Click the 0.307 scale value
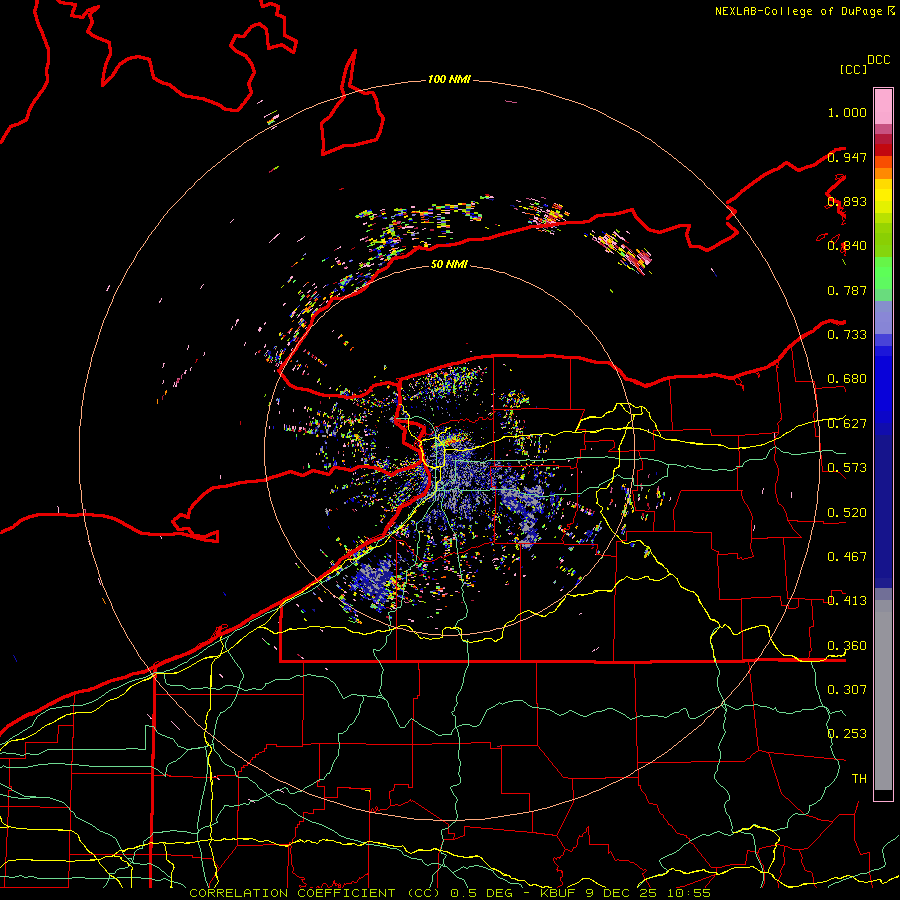The height and width of the screenshot is (900, 900). click(x=847, y=690)
